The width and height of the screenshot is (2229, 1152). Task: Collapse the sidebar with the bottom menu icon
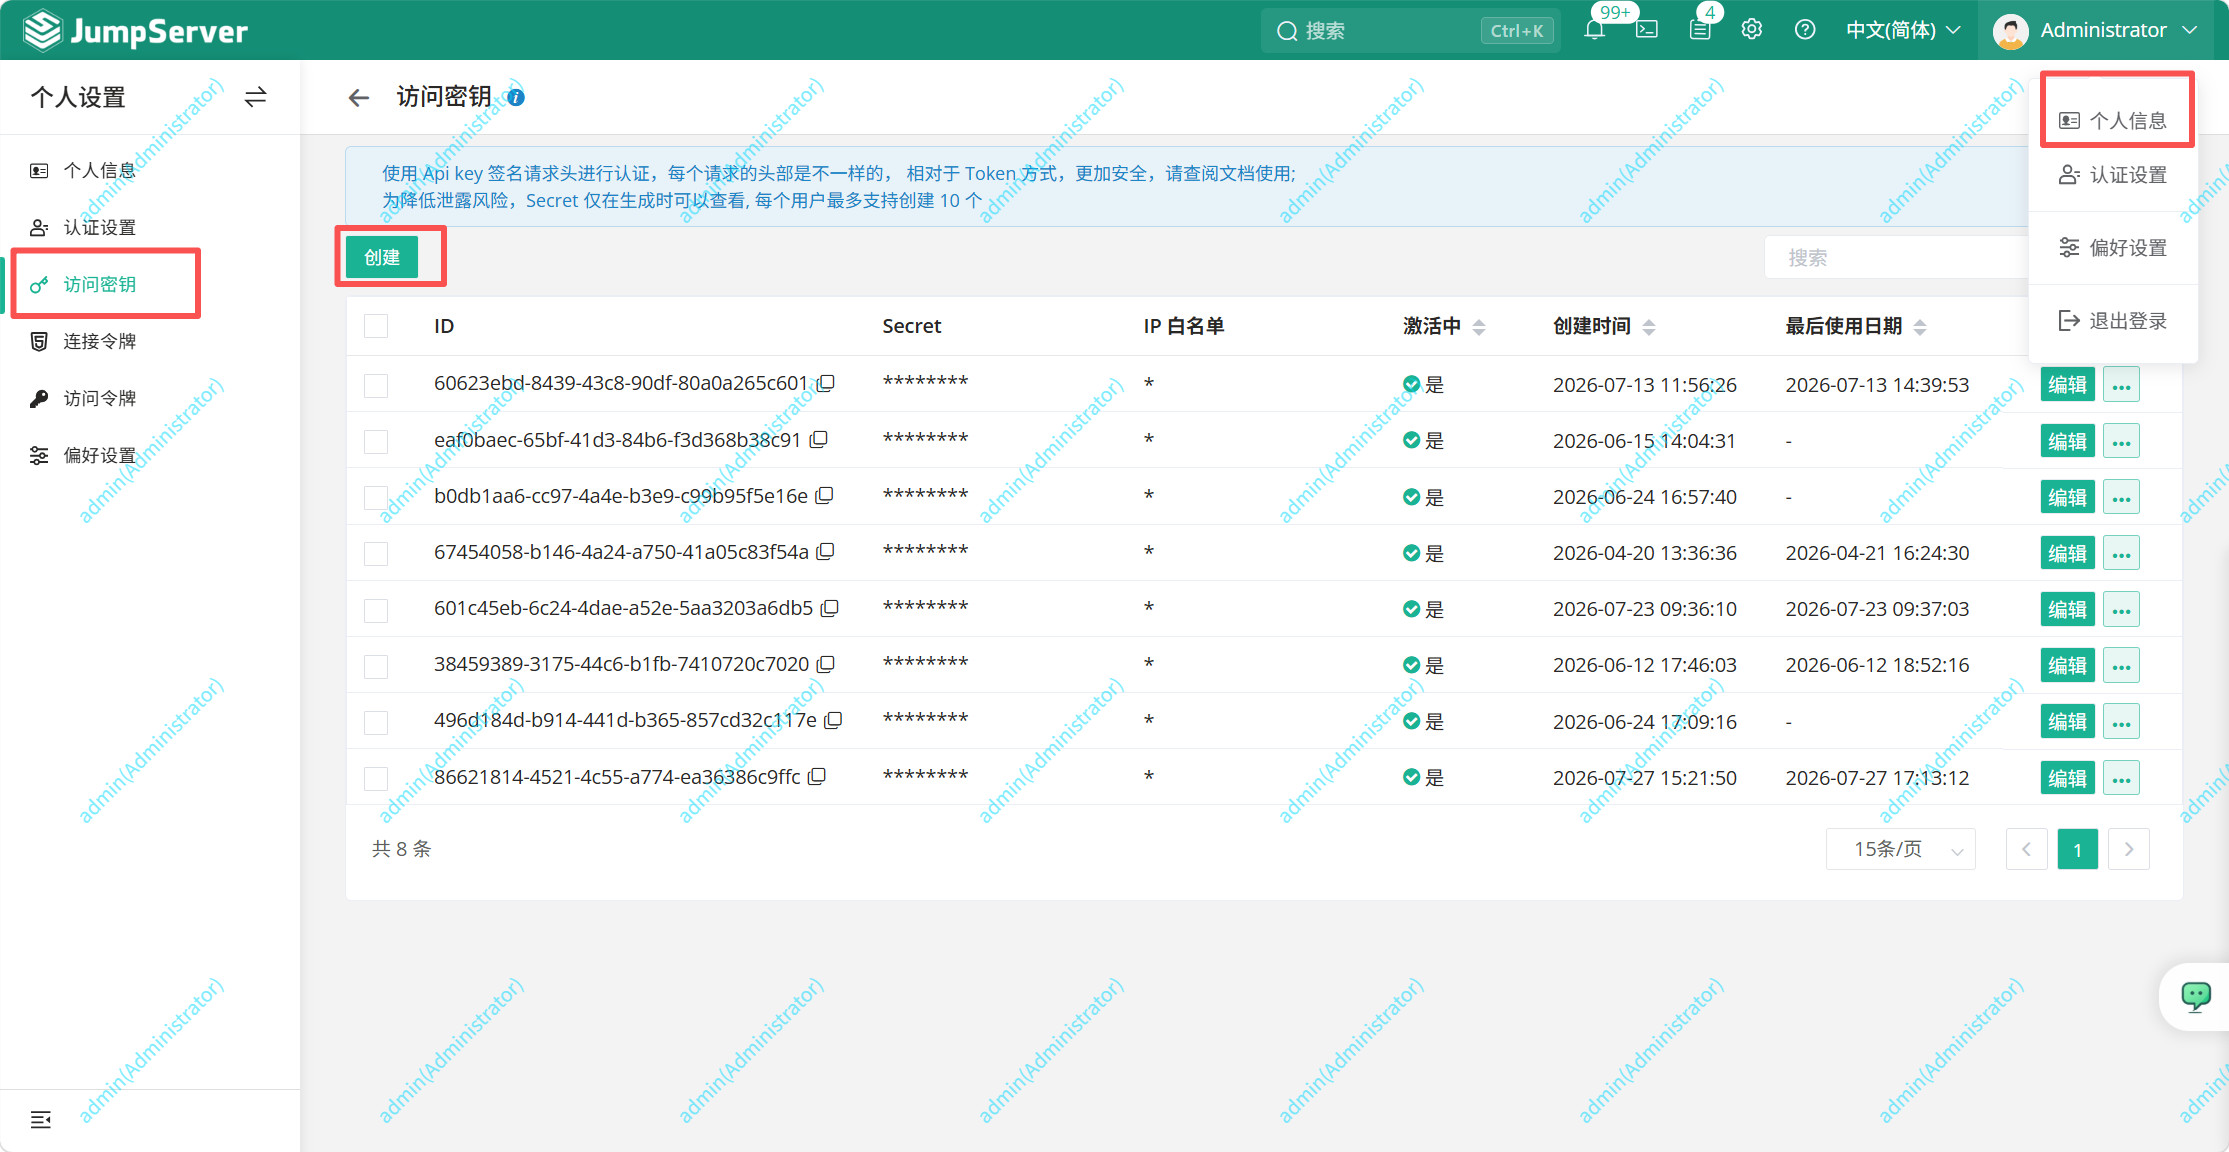[x=41, y=1119]
